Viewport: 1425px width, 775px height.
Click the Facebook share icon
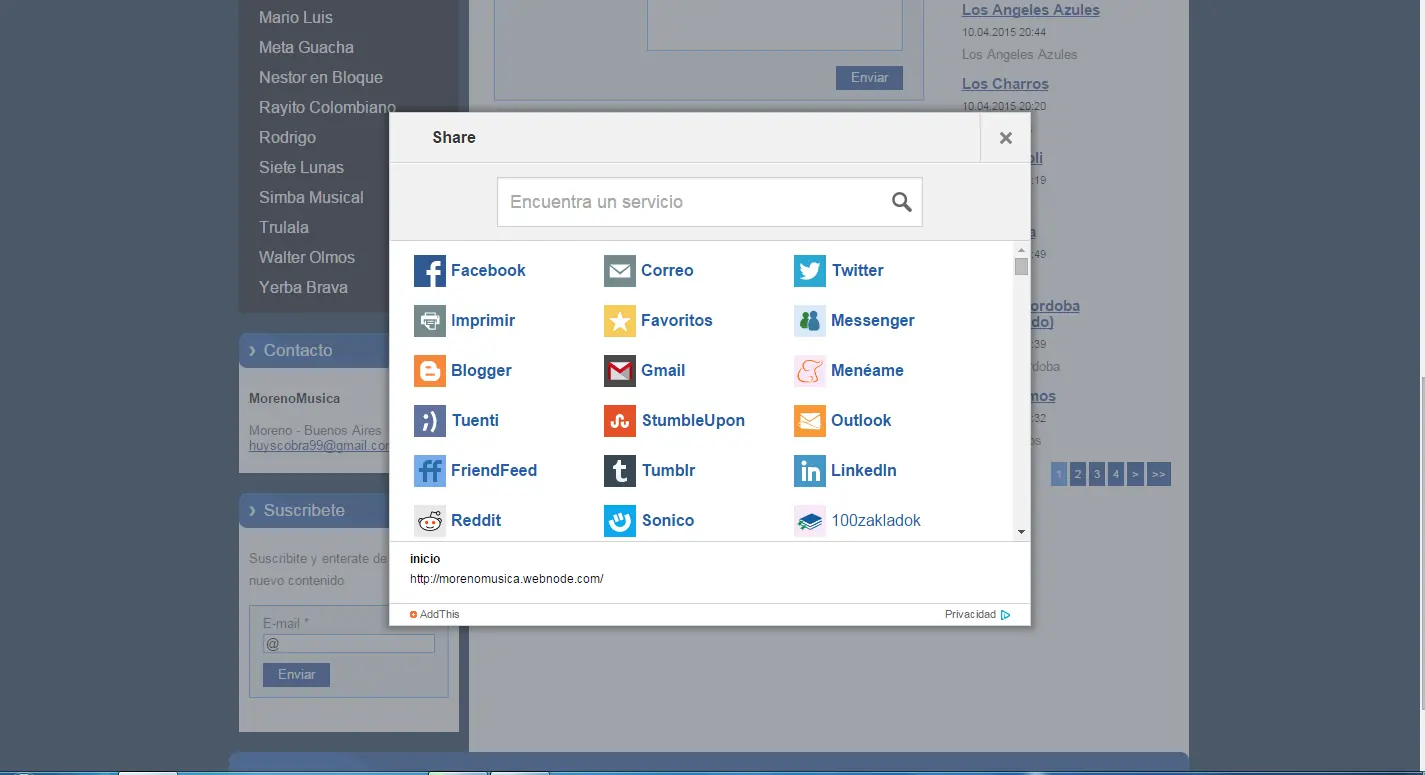click(430, 271)
